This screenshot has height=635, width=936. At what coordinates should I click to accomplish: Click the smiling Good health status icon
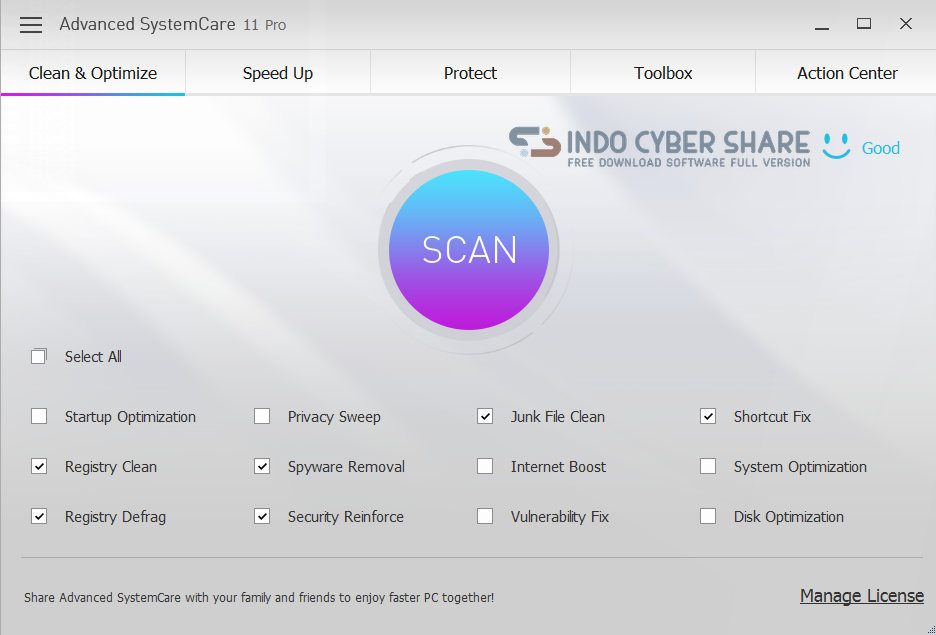click(x=835, y=147)
